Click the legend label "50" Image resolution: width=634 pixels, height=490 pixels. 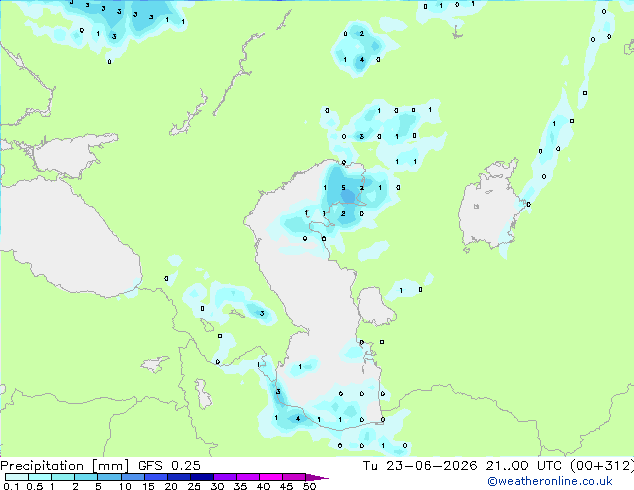coord(309,486)
